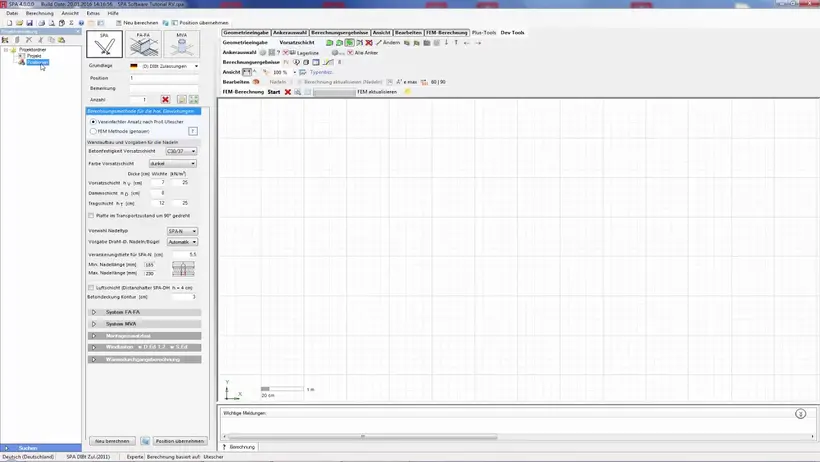The image size is (820, 462).
Task: Click the yellow icon after FEM aktualisieren
Action: coord(407,92)
